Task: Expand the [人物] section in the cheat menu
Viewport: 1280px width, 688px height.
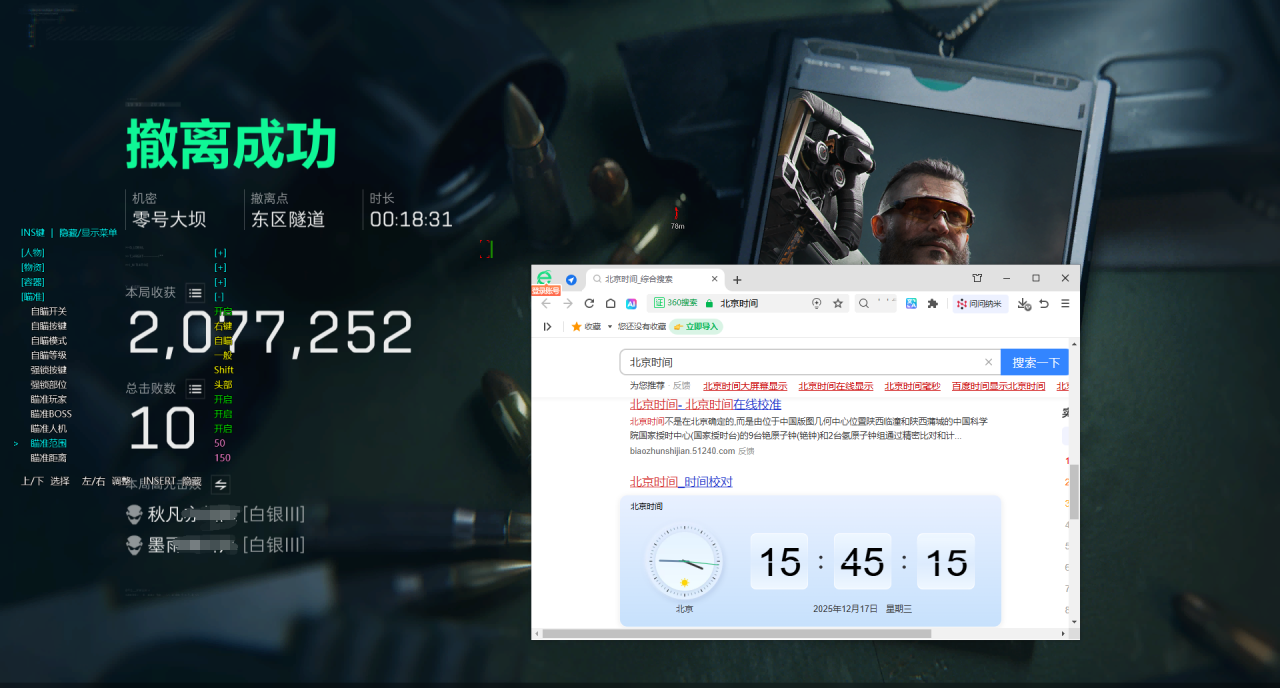Action: 33,253
